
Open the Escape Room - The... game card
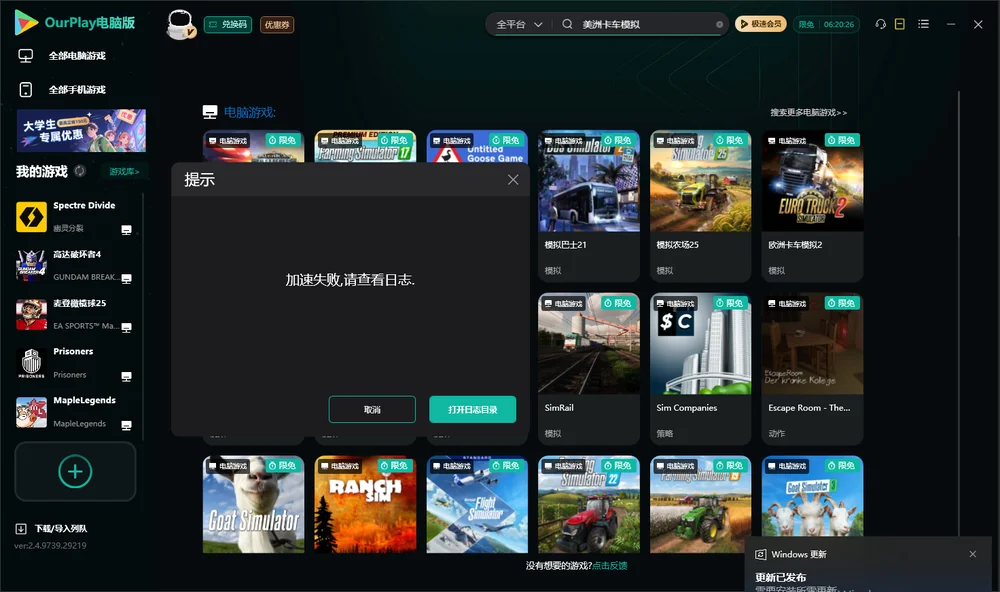[812, 369]
